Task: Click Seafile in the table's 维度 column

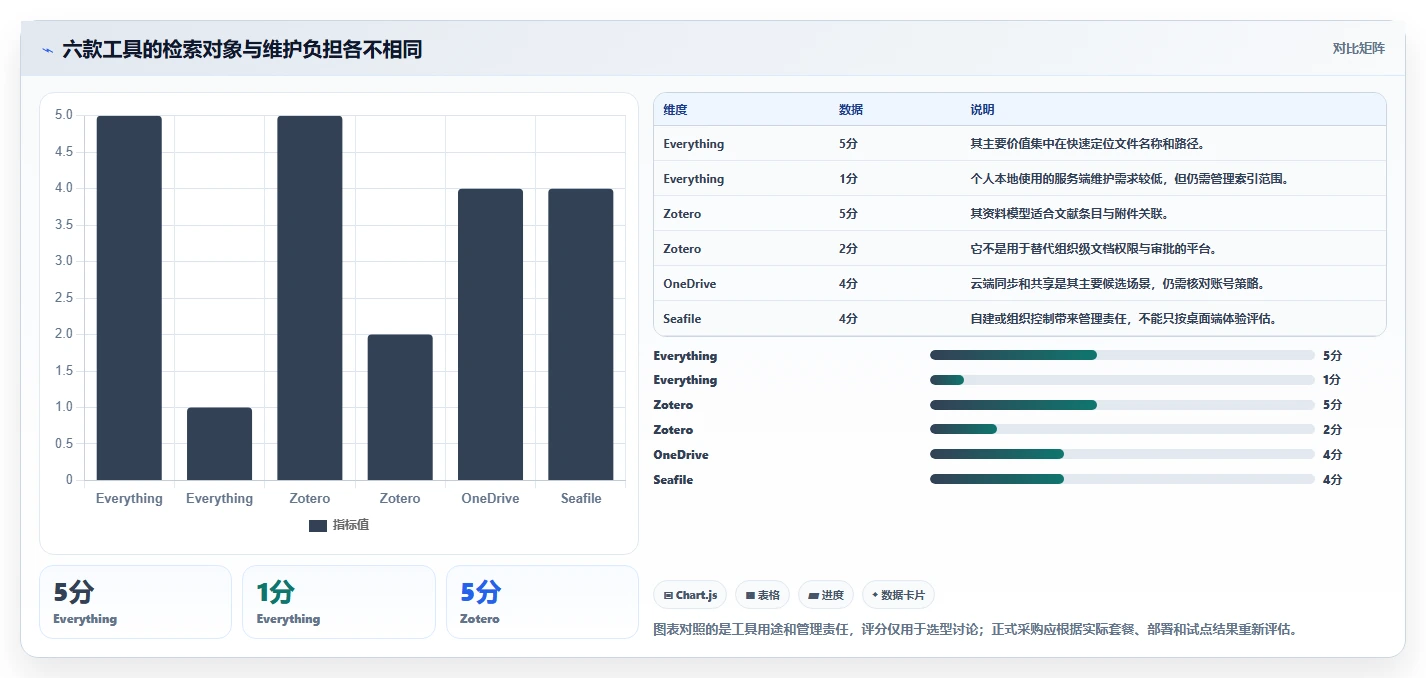Action: click(x=682, y=319)
